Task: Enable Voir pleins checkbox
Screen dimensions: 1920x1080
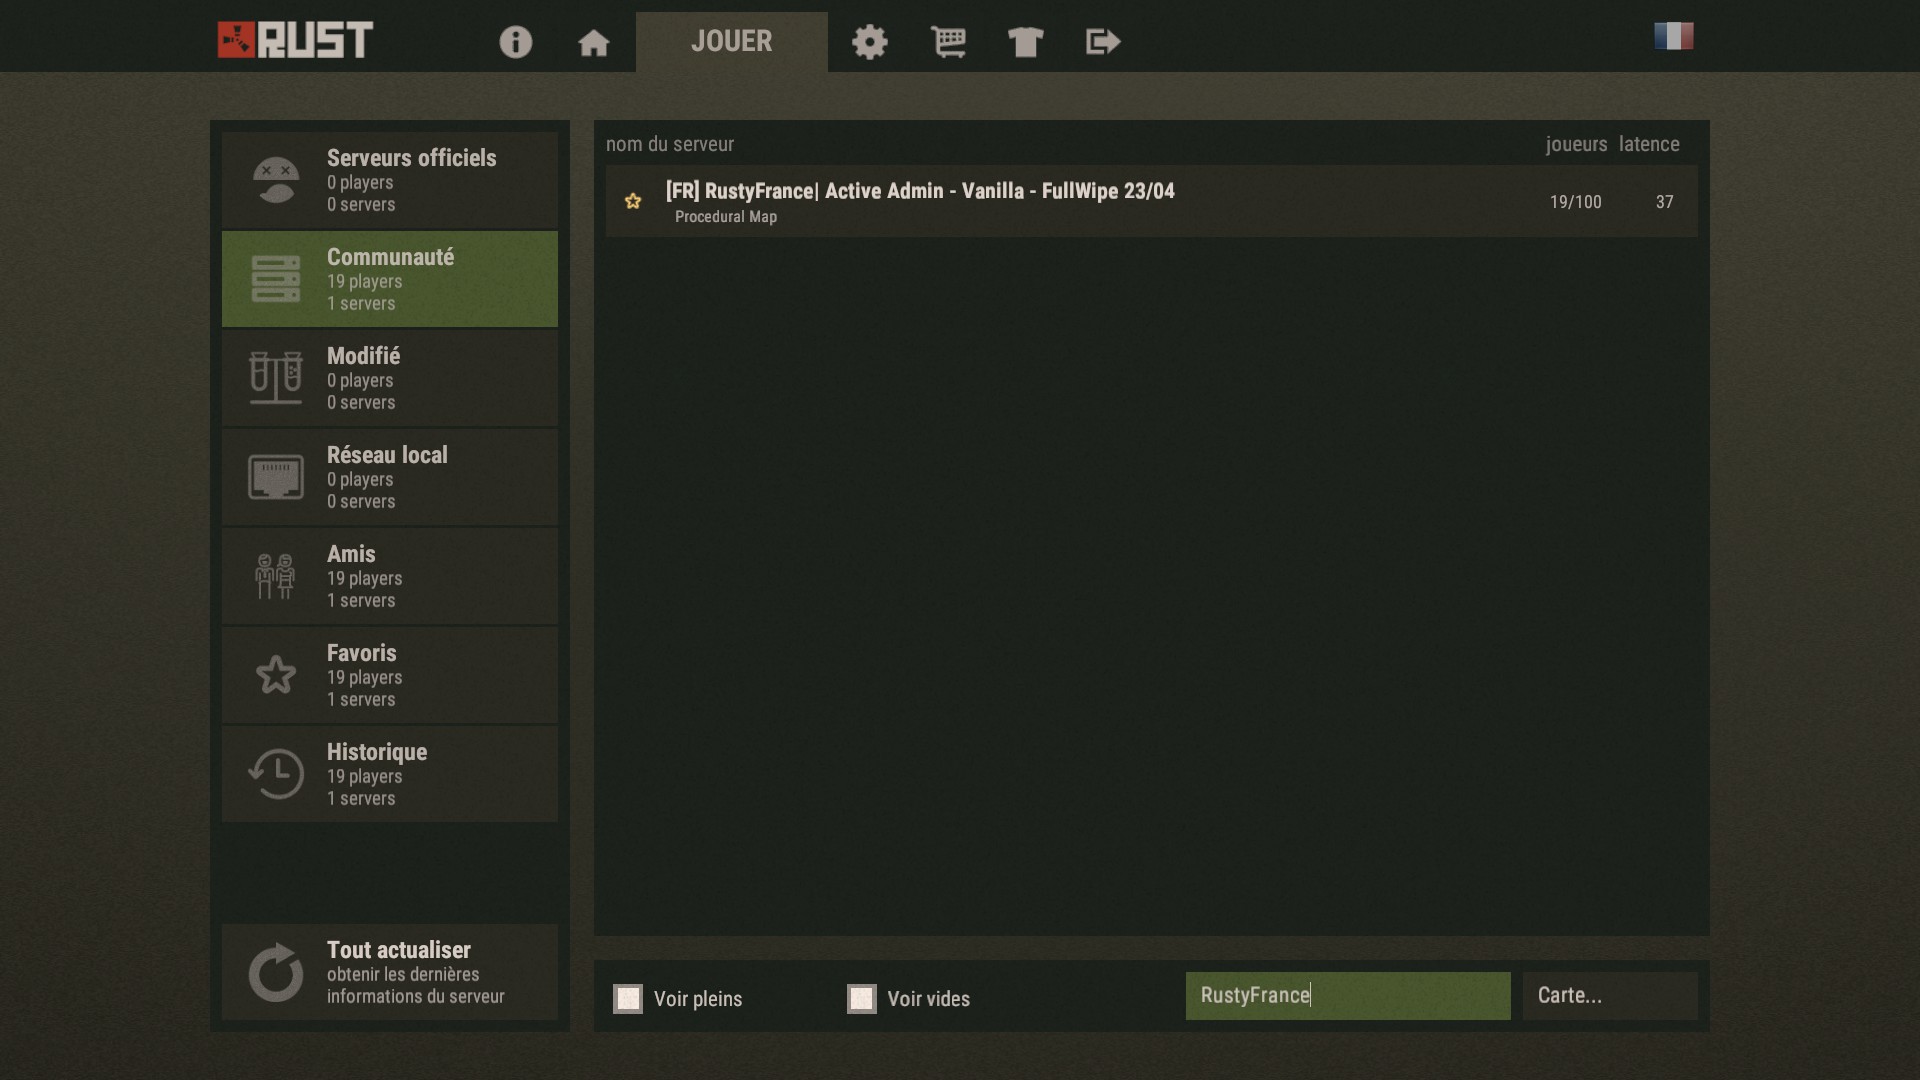Action: coord(628,998)
